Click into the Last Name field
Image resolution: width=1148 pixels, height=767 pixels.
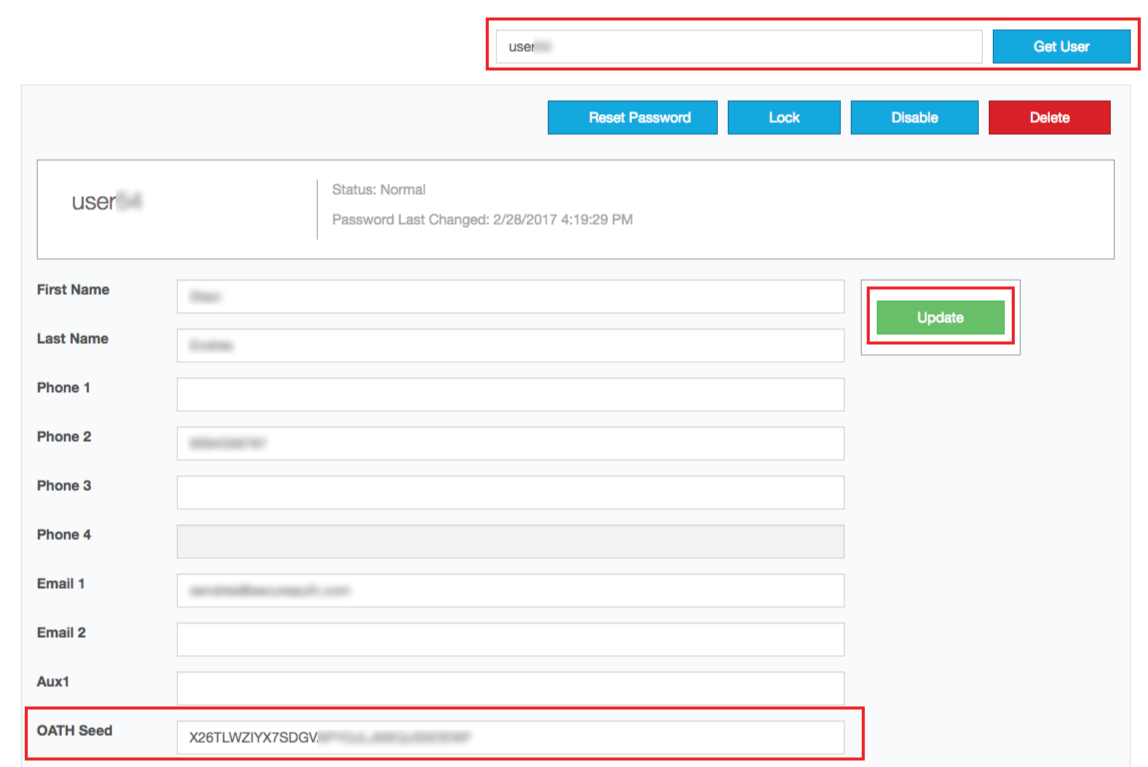pos(510,346)
